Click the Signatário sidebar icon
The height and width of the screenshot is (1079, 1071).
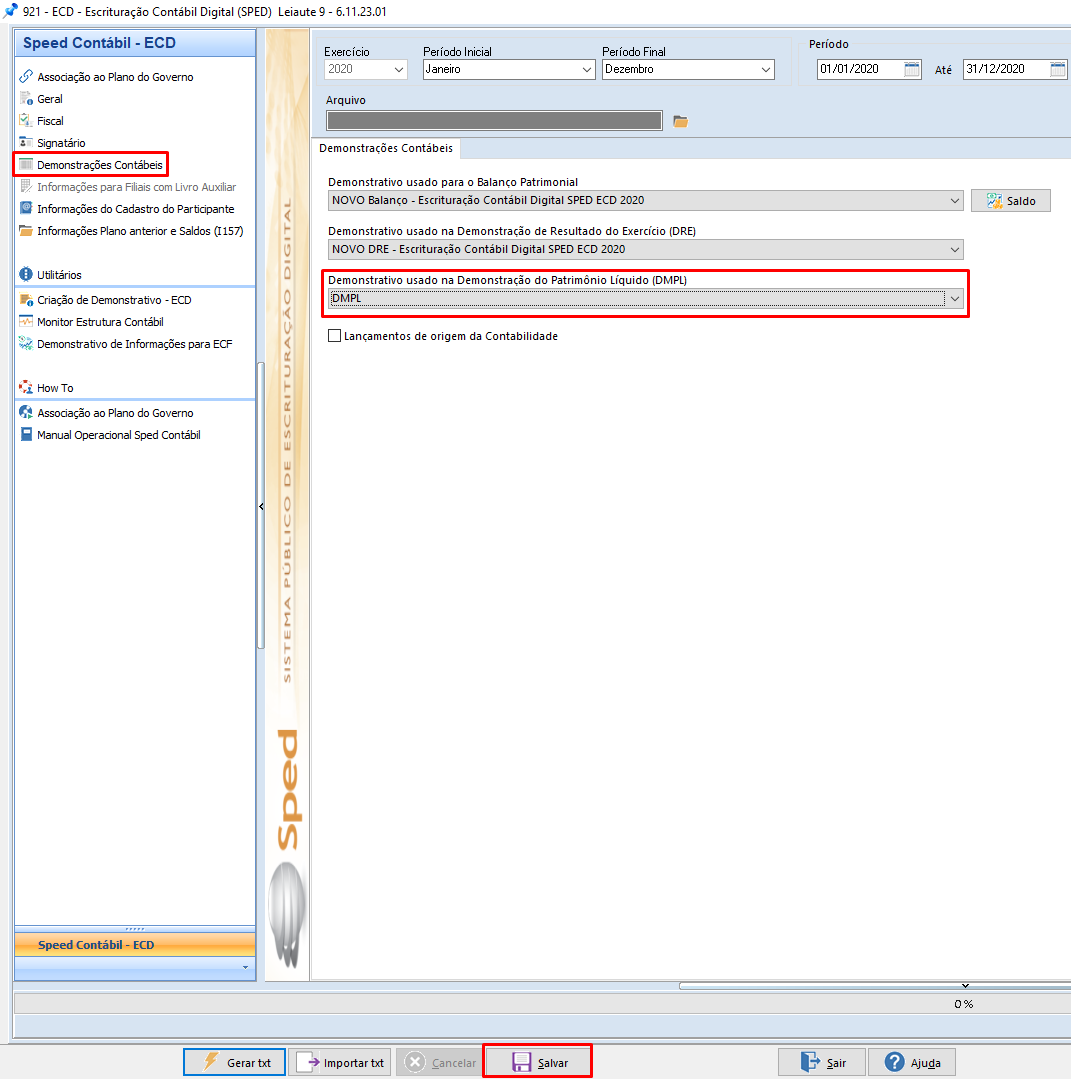click(26, 142)
